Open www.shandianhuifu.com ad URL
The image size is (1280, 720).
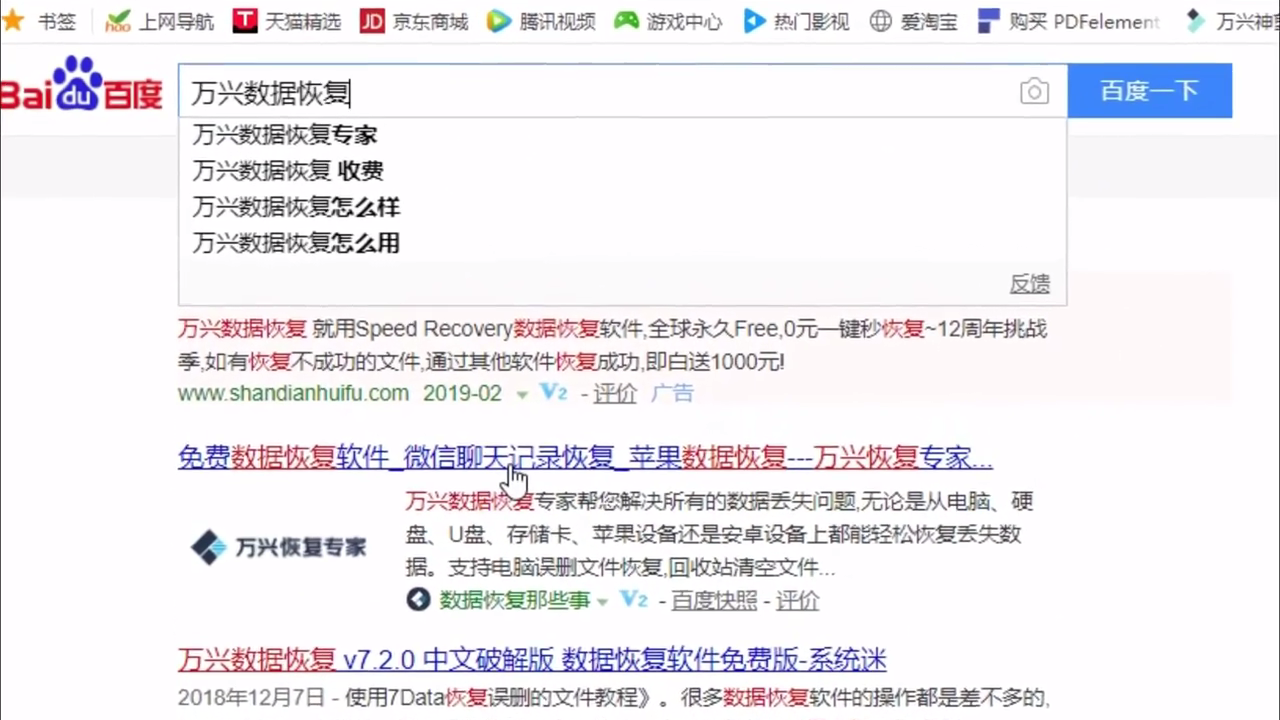(293, 393)
